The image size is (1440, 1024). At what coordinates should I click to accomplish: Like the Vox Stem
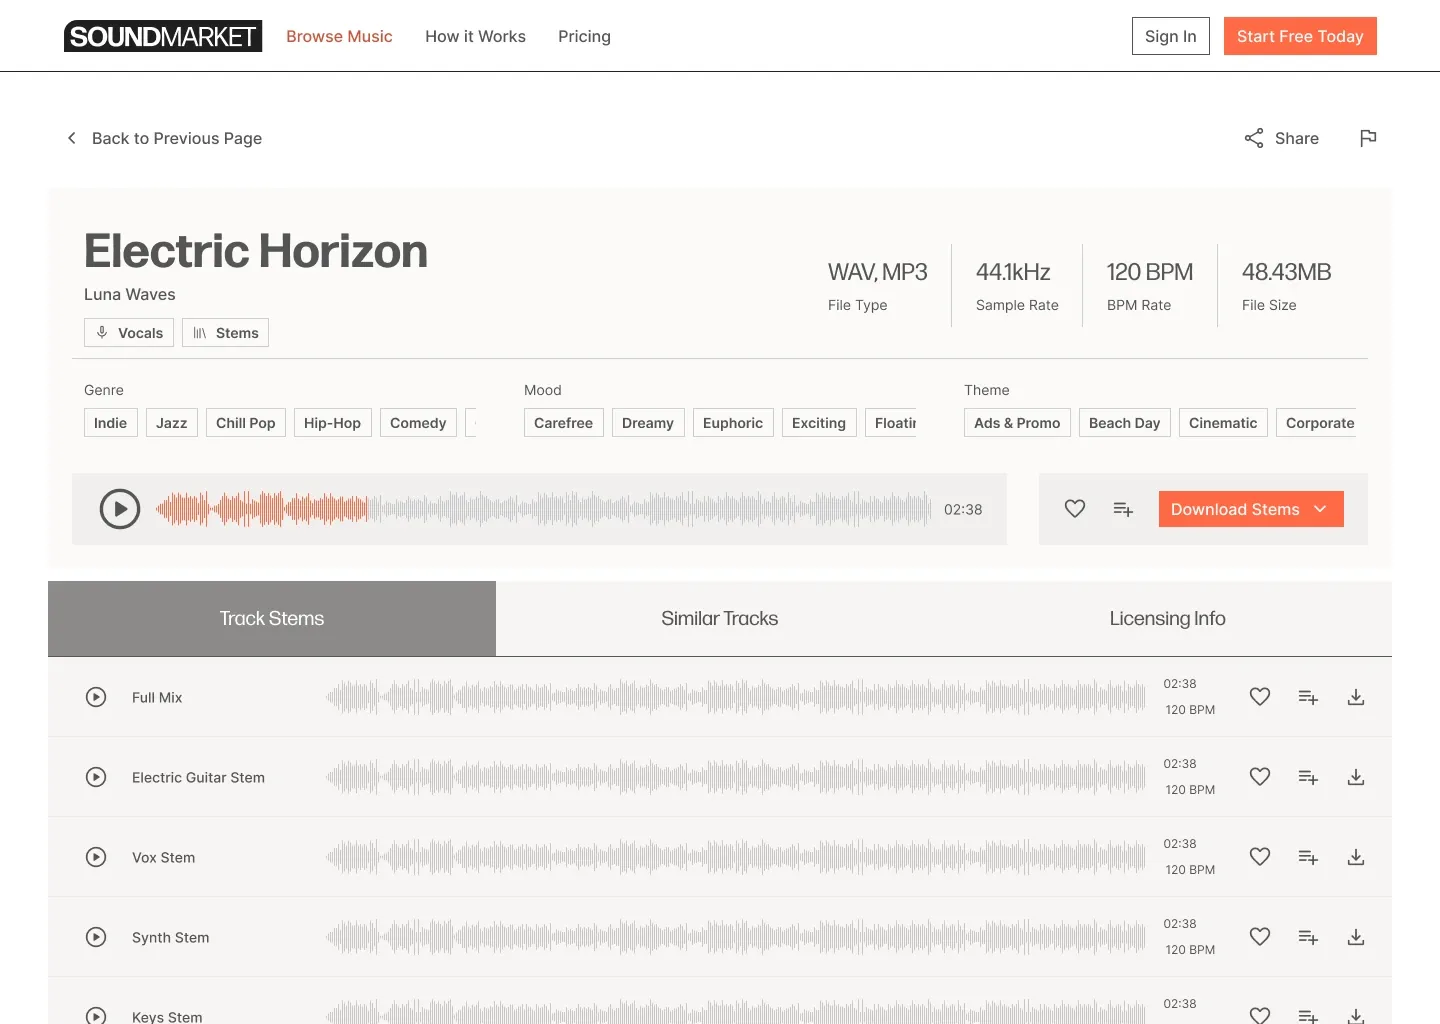tap(1260, 857)
